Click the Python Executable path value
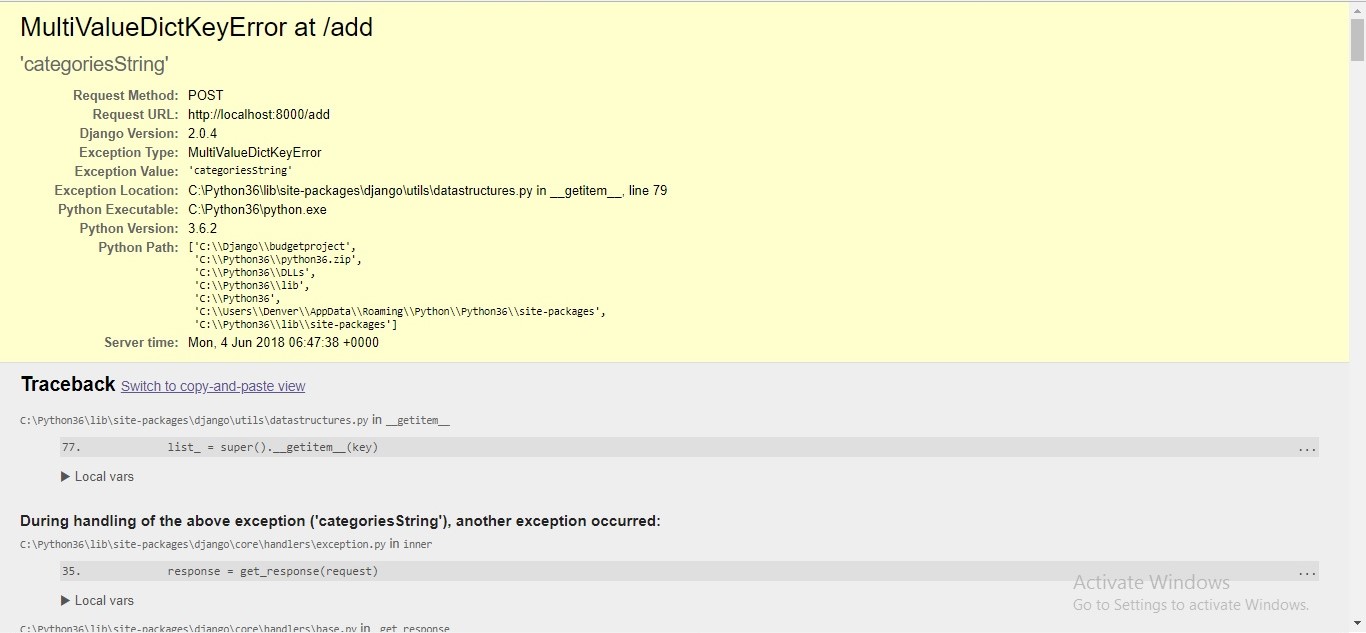 [x=257, y=209]
